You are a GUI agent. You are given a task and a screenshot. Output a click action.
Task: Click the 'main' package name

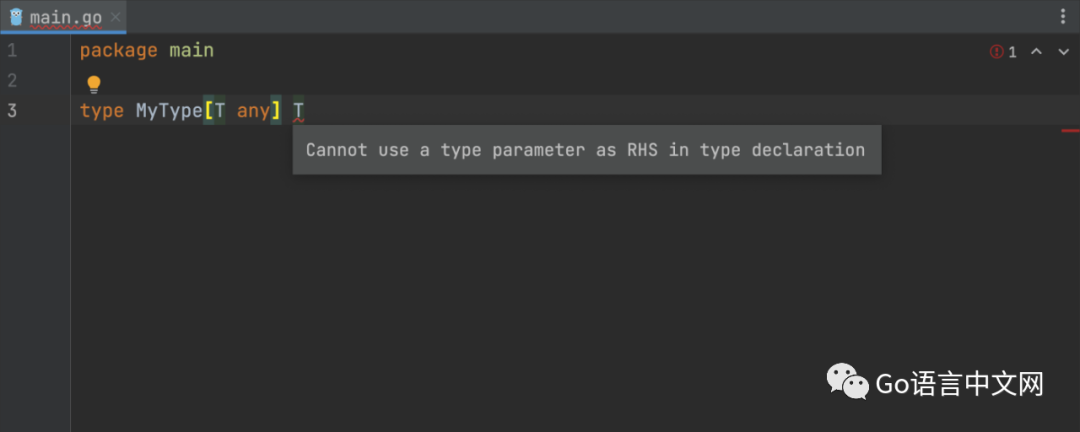click(x=191, y=51)
